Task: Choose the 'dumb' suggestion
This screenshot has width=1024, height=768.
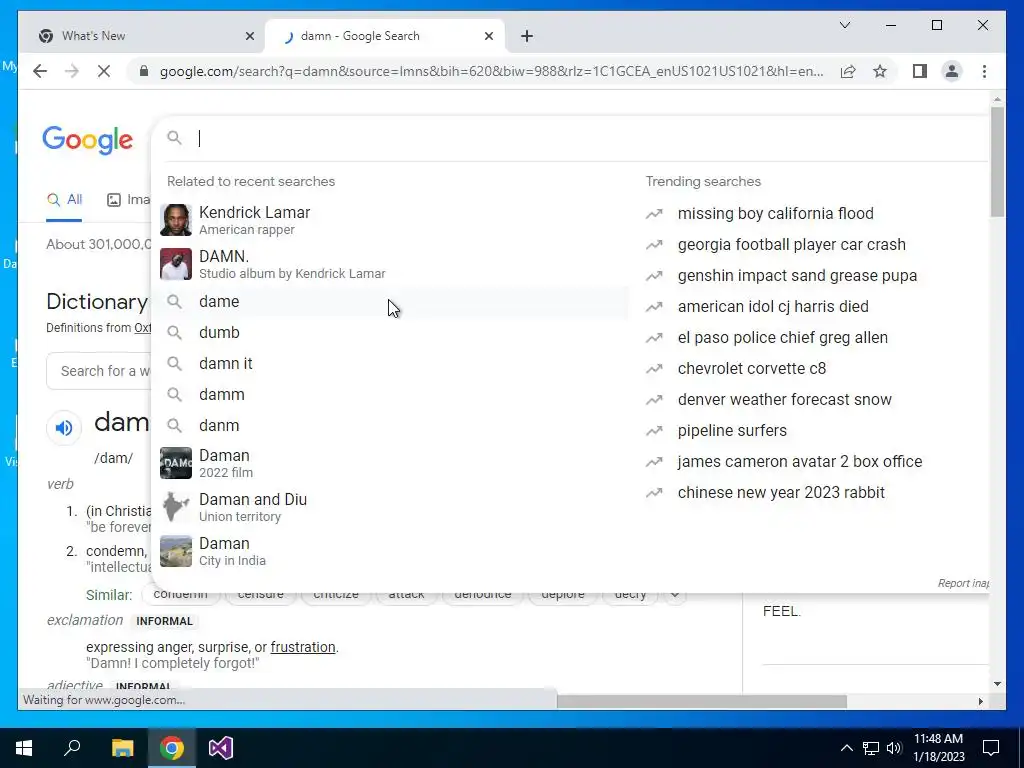Action: pyautogui.click(x=393, y=332)
